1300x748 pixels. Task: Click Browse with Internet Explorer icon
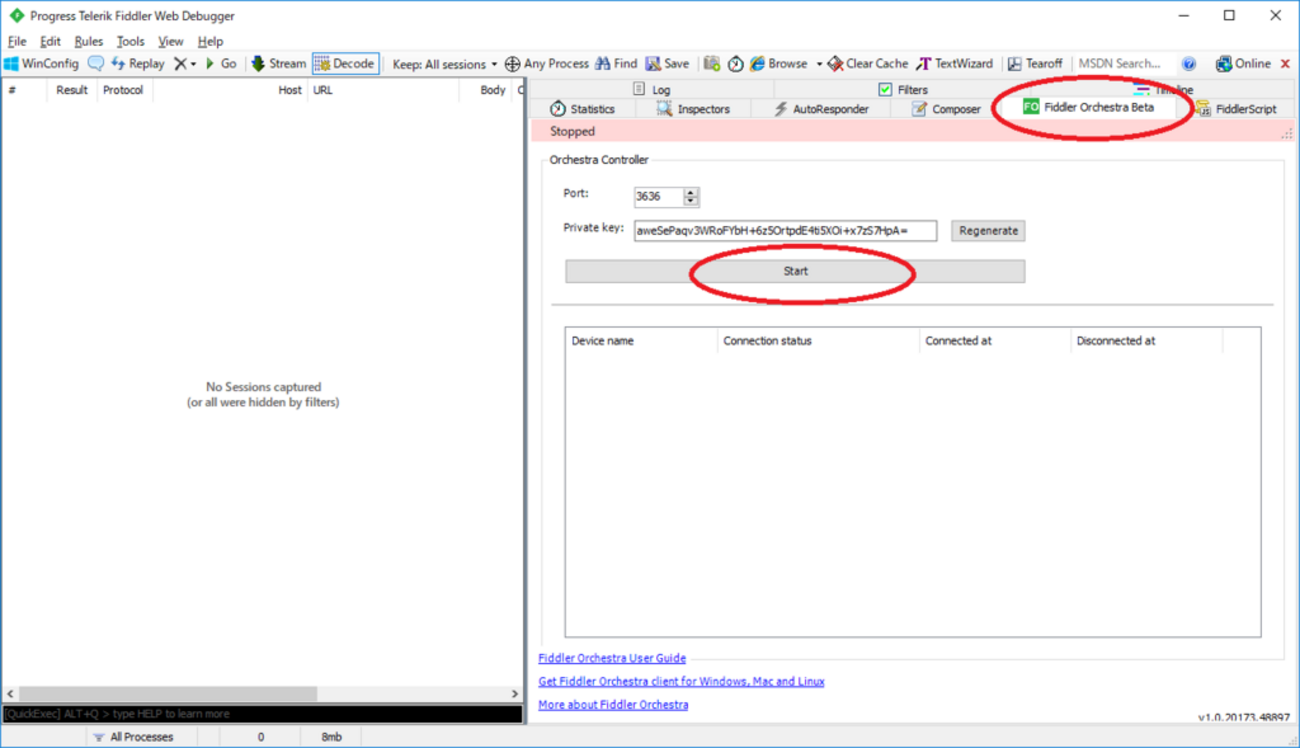779,63
